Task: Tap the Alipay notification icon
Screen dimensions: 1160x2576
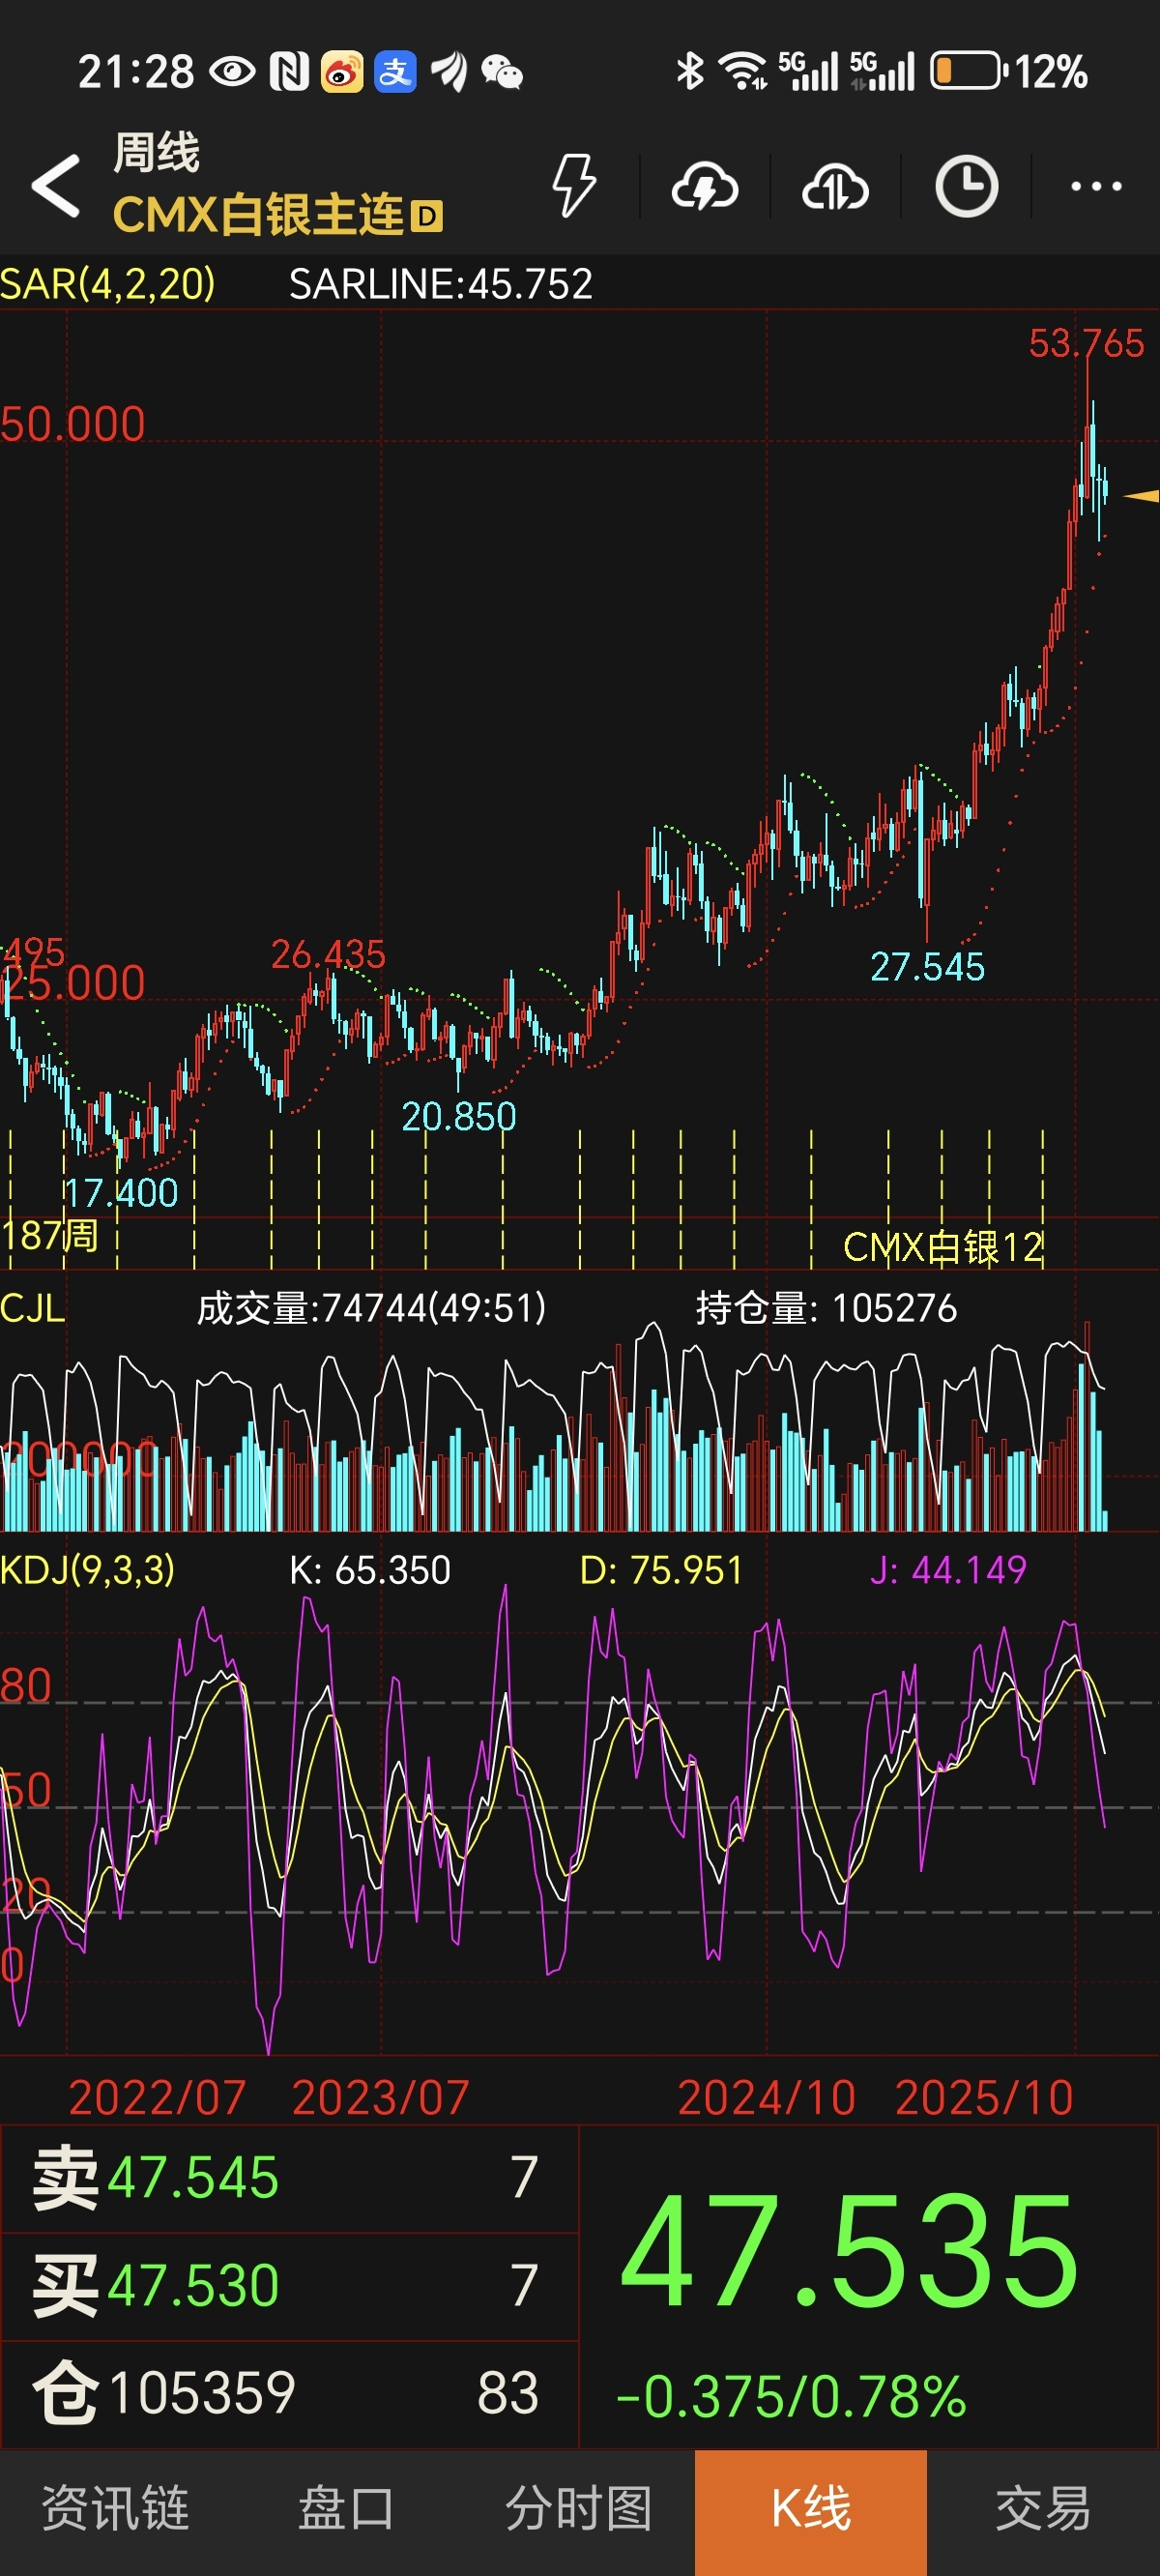Action: point(395,72)
